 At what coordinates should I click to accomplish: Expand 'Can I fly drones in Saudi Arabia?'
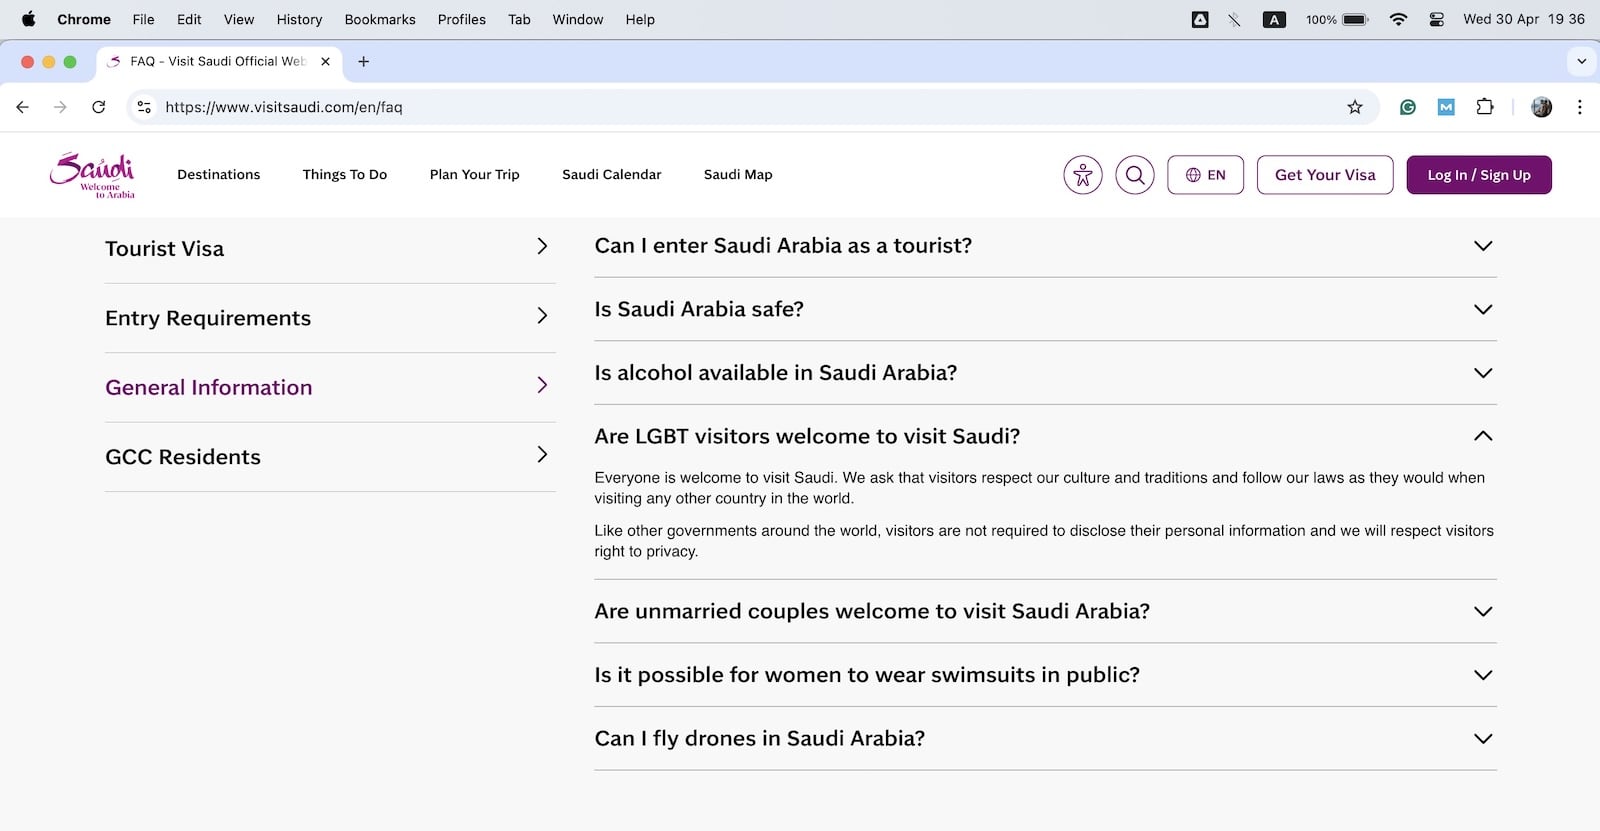click(1045, 738)
